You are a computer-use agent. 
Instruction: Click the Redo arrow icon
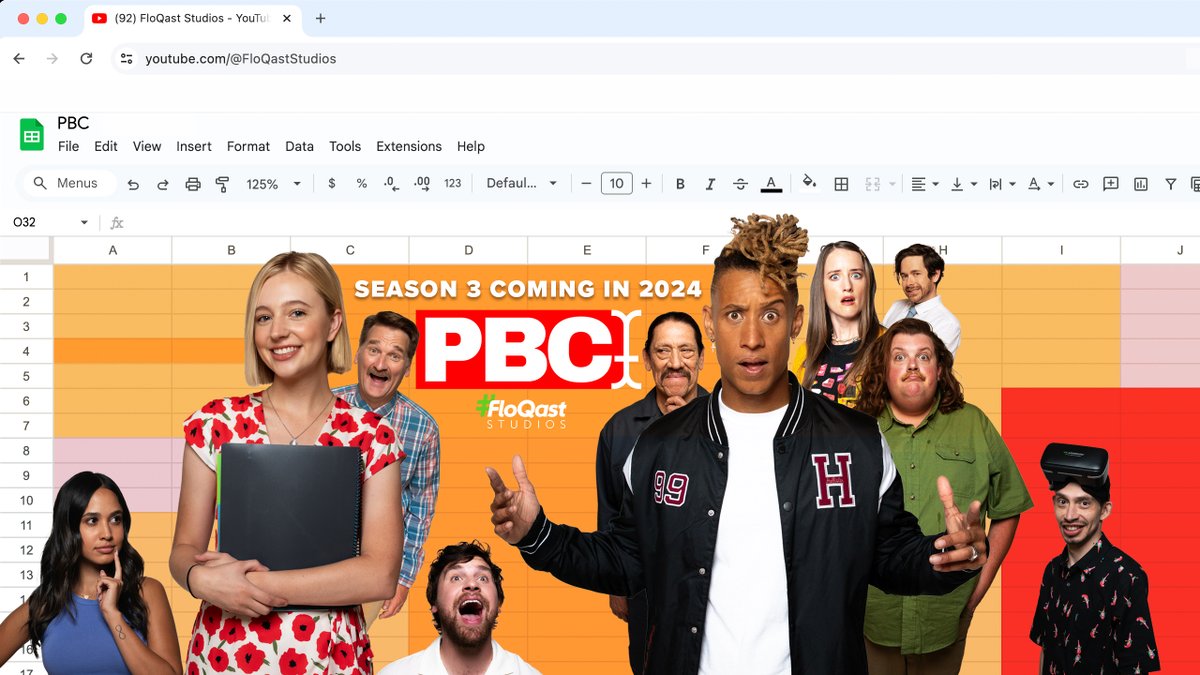pyautogui.click(x=162, y=184)
